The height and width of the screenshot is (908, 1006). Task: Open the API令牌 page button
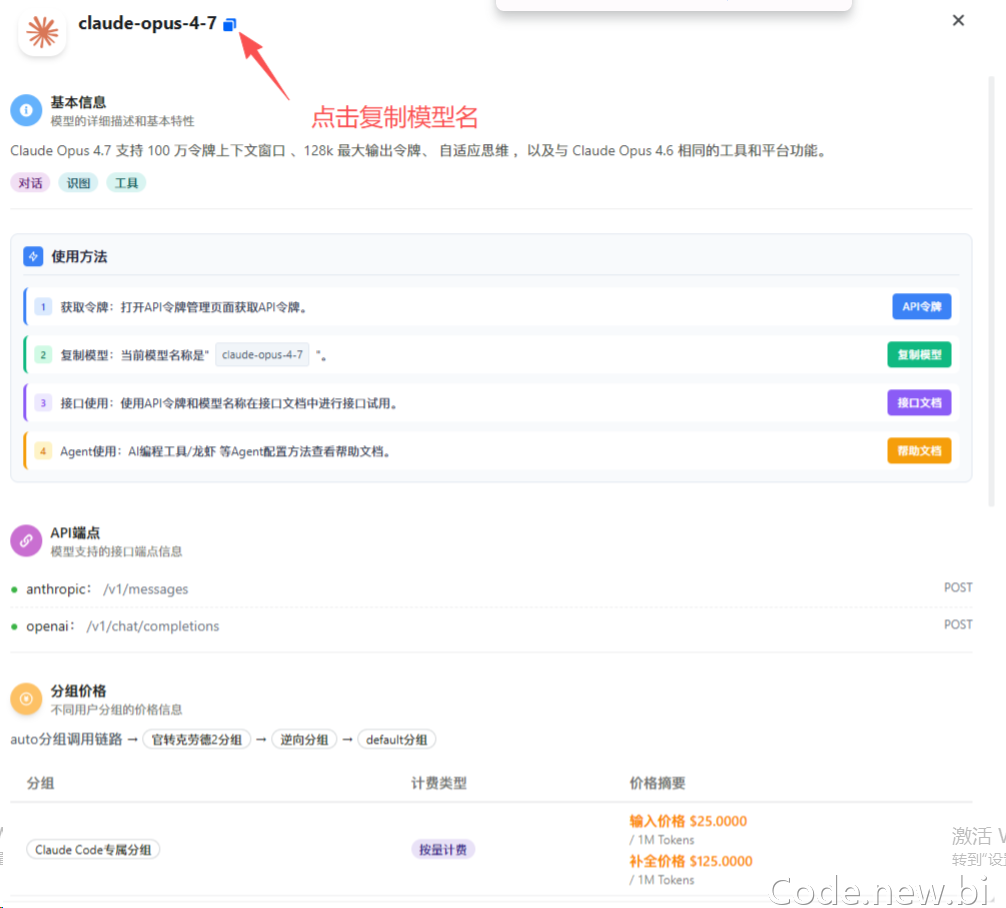click(921, 307)
